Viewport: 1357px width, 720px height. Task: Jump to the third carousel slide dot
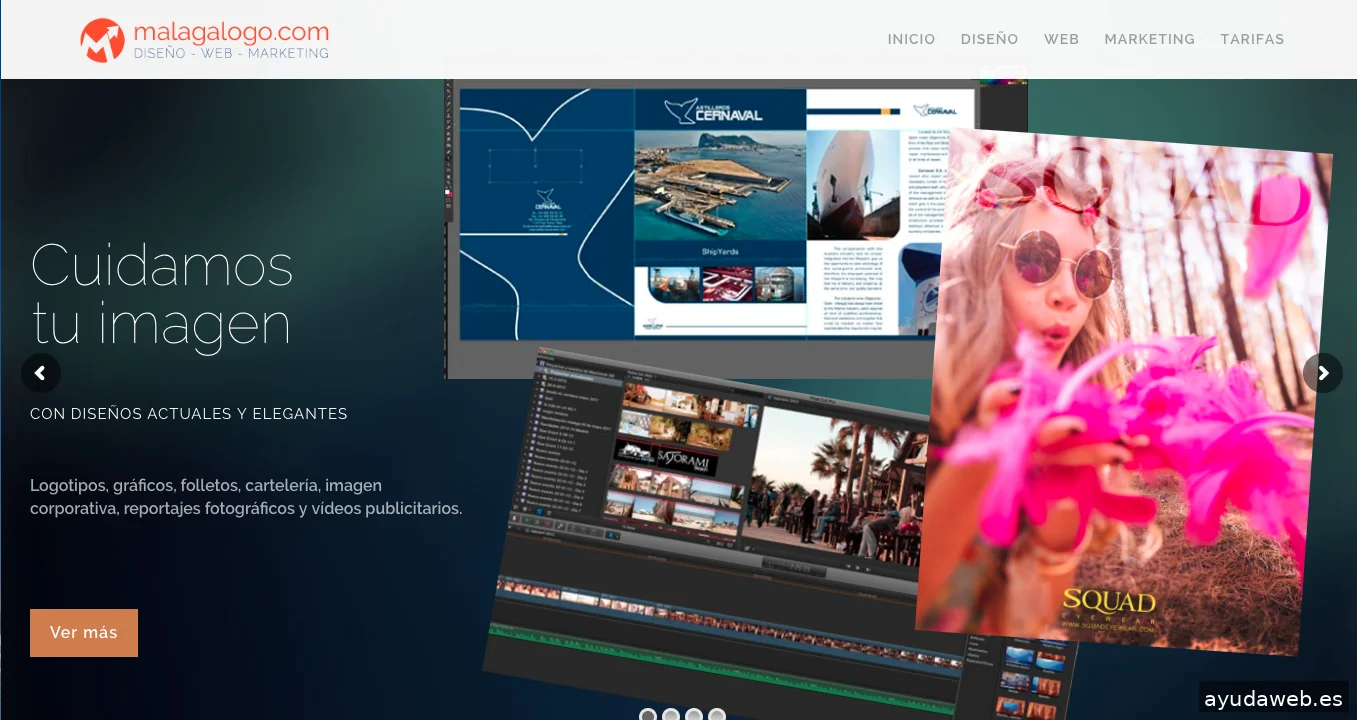(694, 715)
